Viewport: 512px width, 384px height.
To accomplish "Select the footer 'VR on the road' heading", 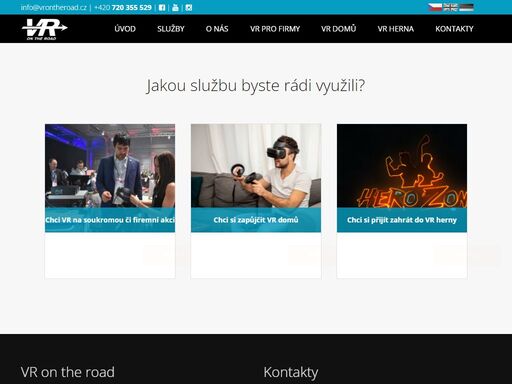I will coord(68,372).
